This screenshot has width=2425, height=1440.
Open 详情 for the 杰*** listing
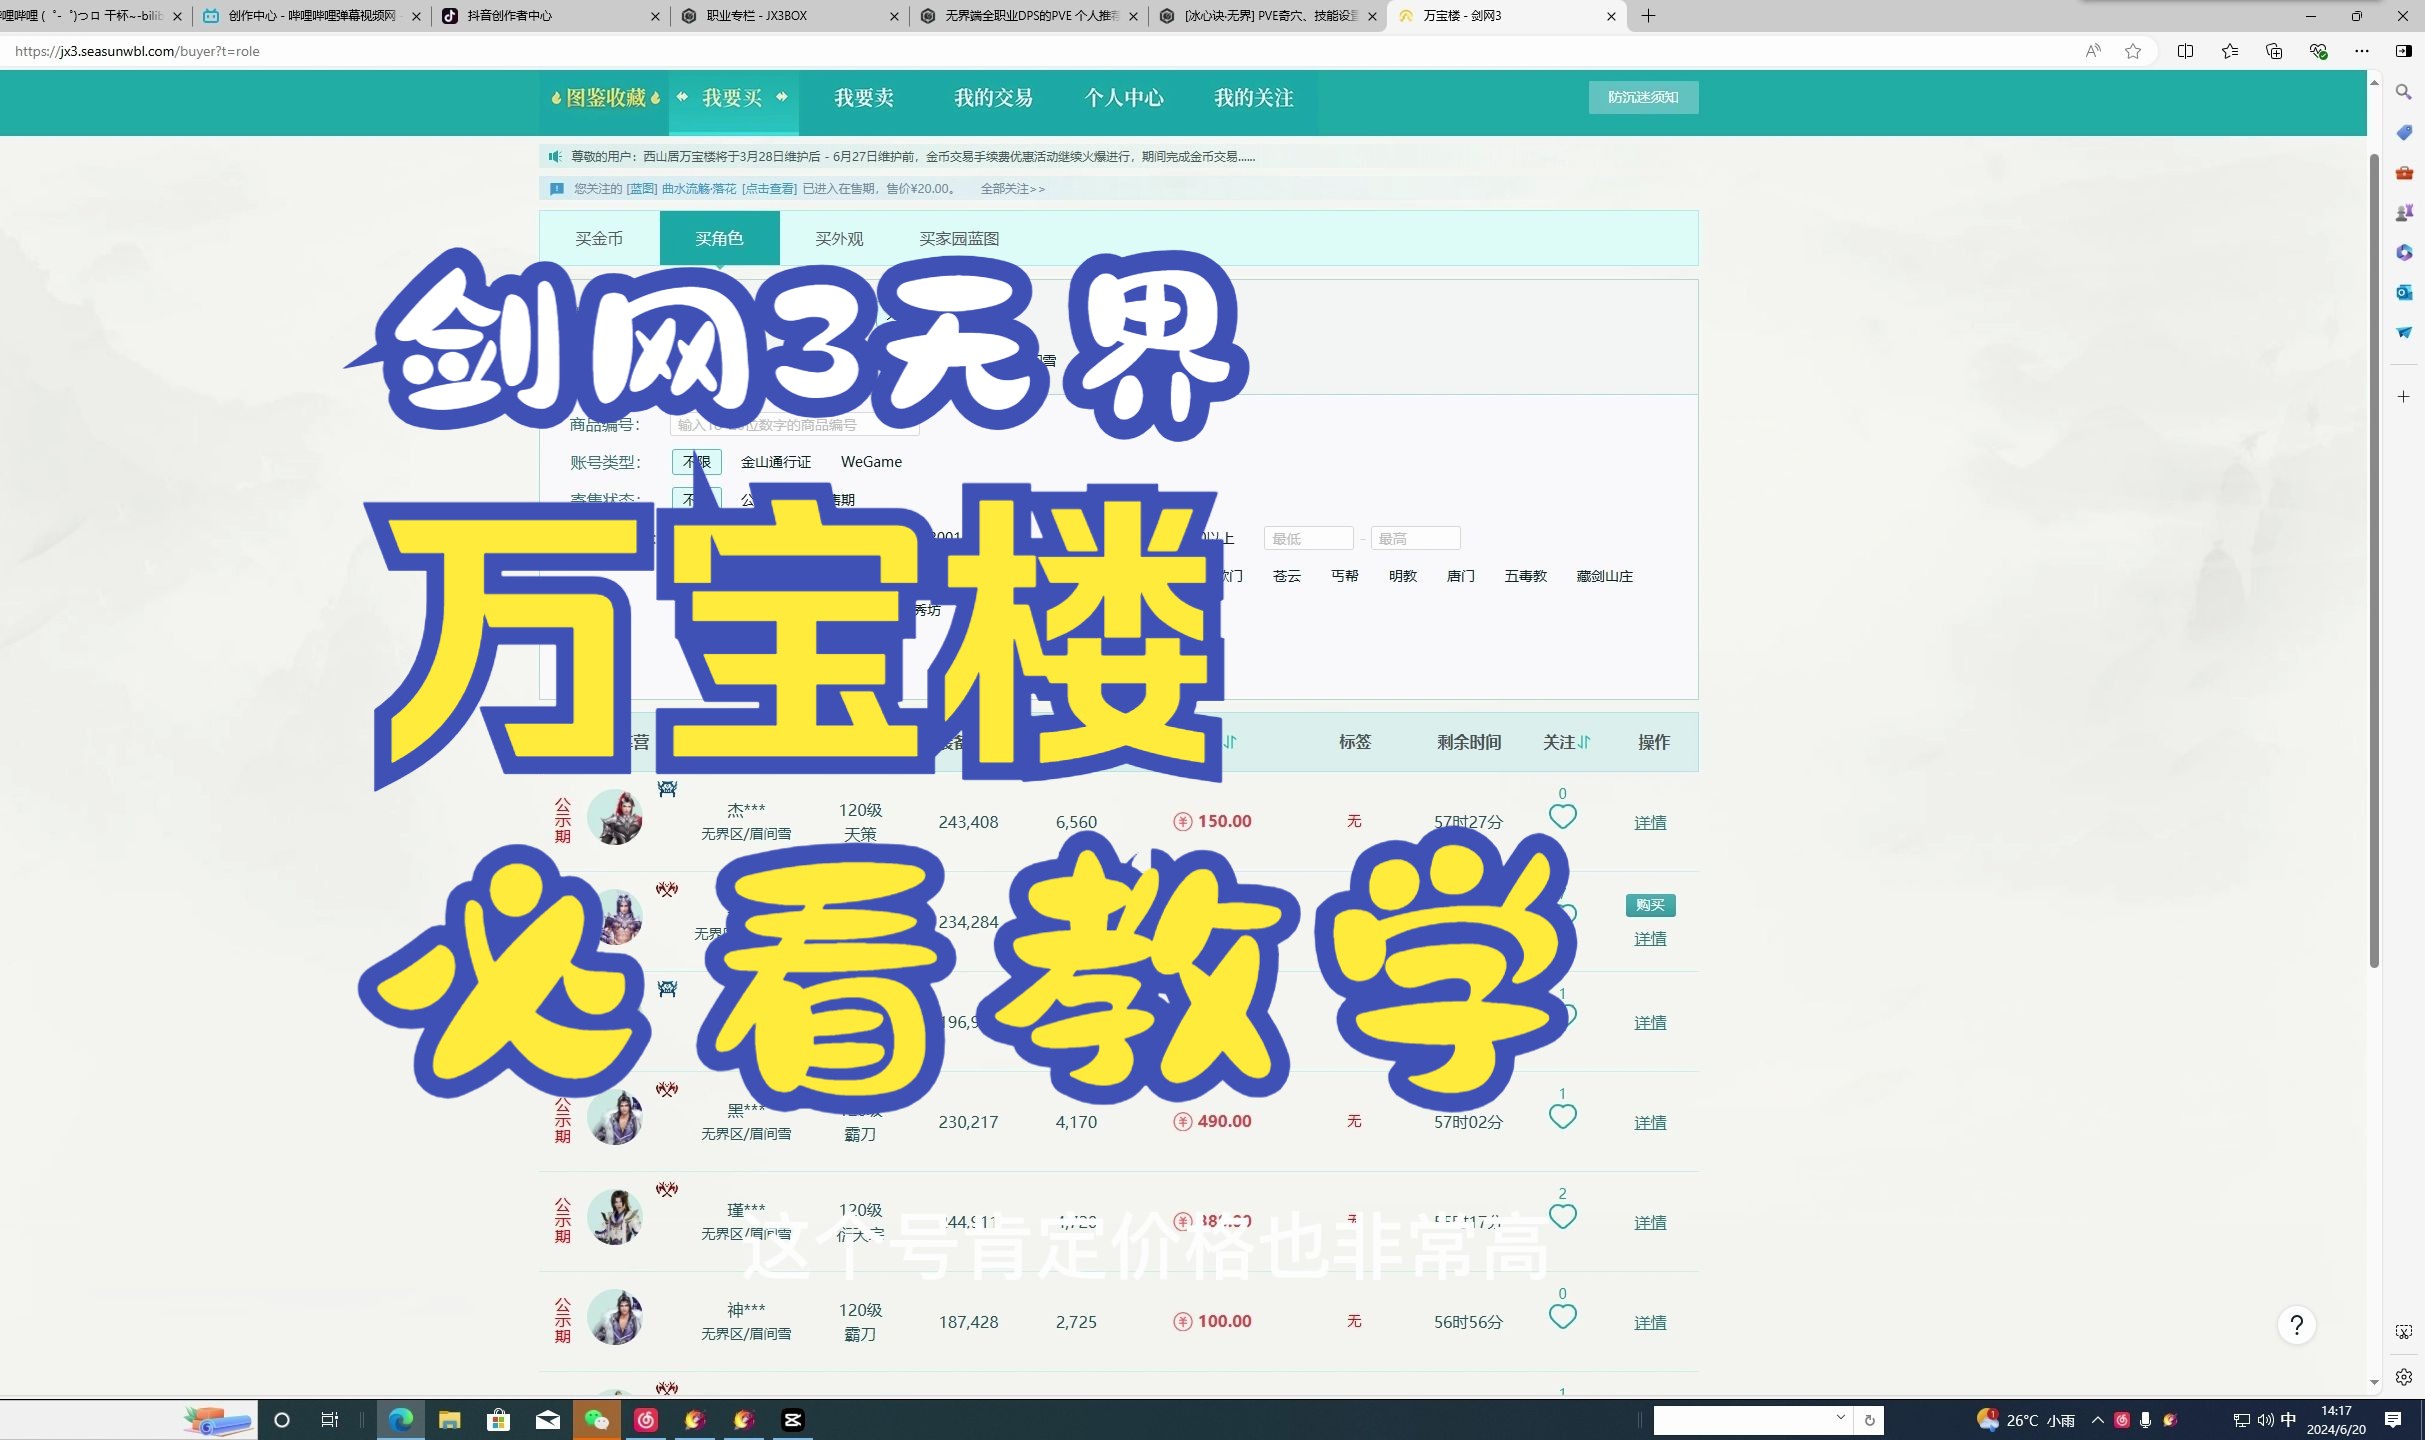[x=1650, y=822]
